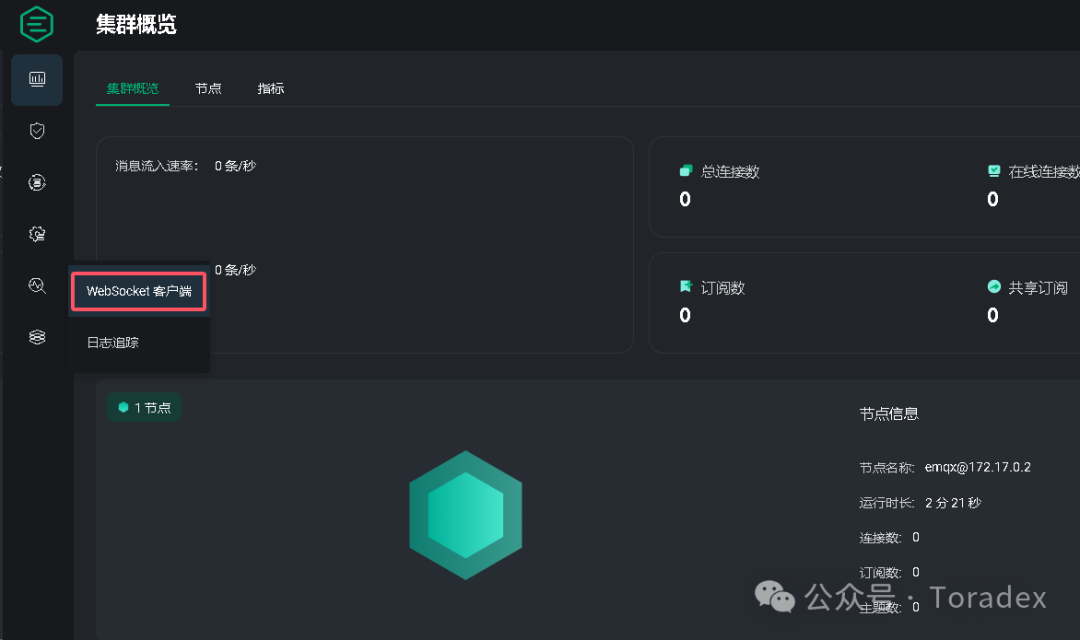Click the EMQX logo icon
Image resolution: width=1080 pixels, height=640 pixels.
click(x=36, y=23)
